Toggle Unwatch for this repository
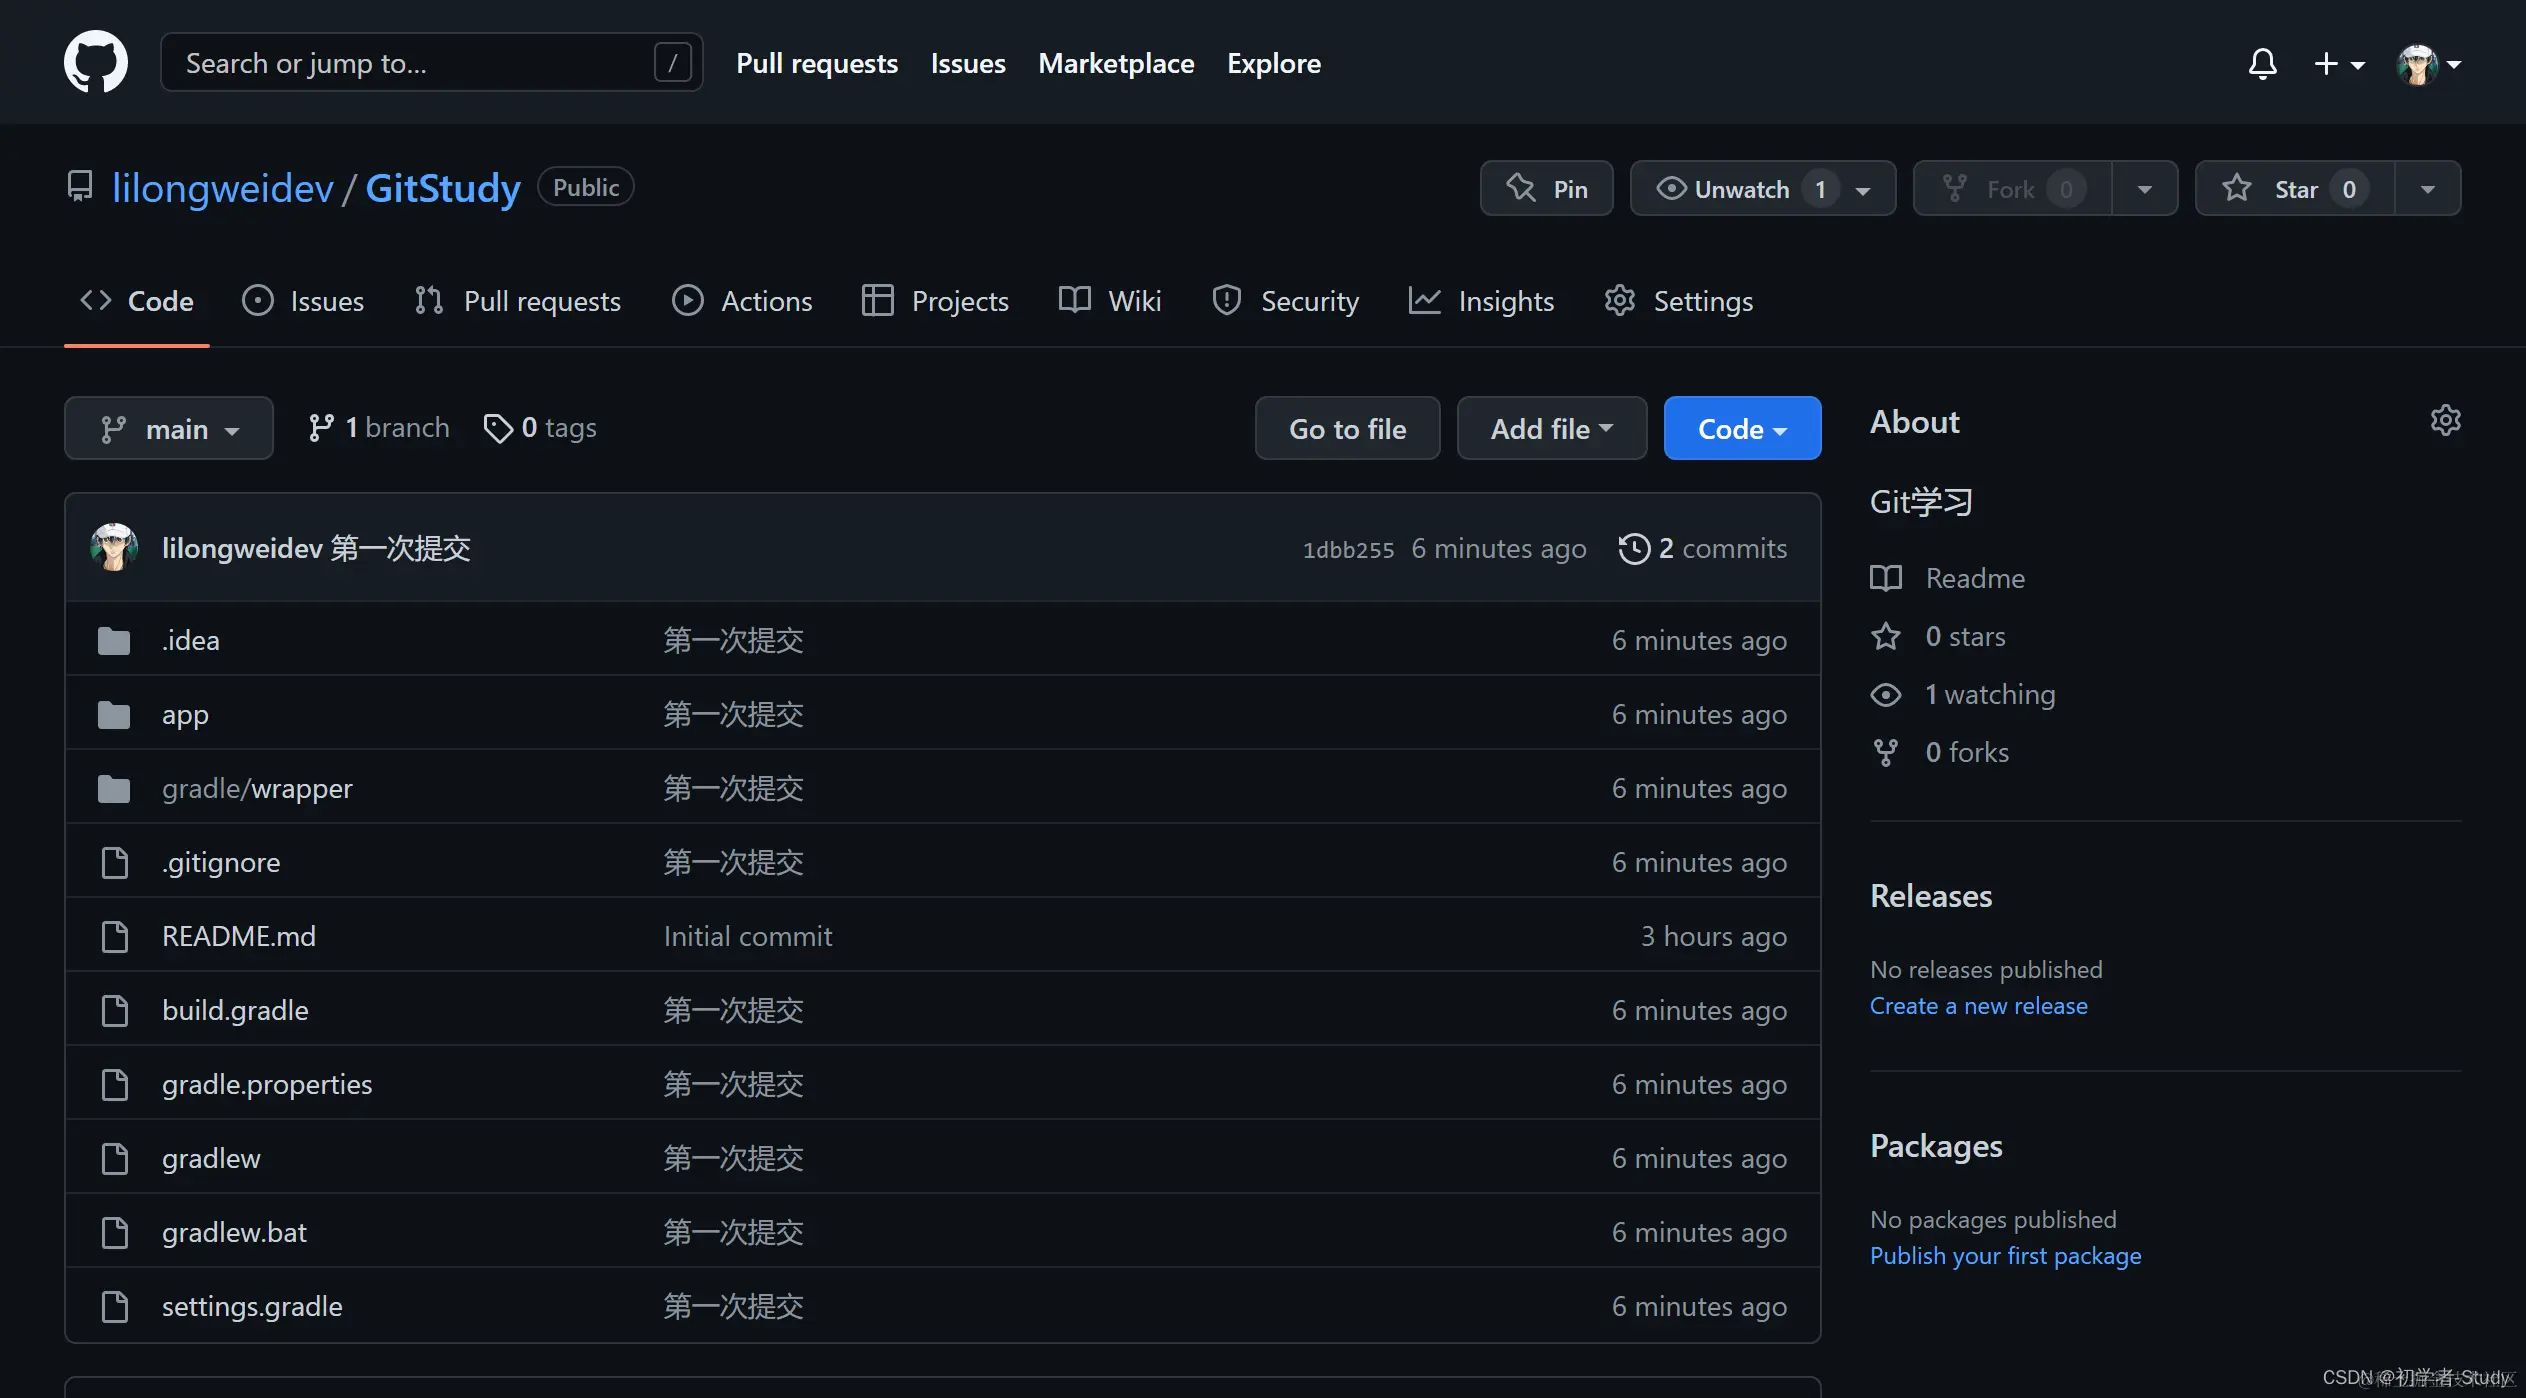 tap(1740, 189)
